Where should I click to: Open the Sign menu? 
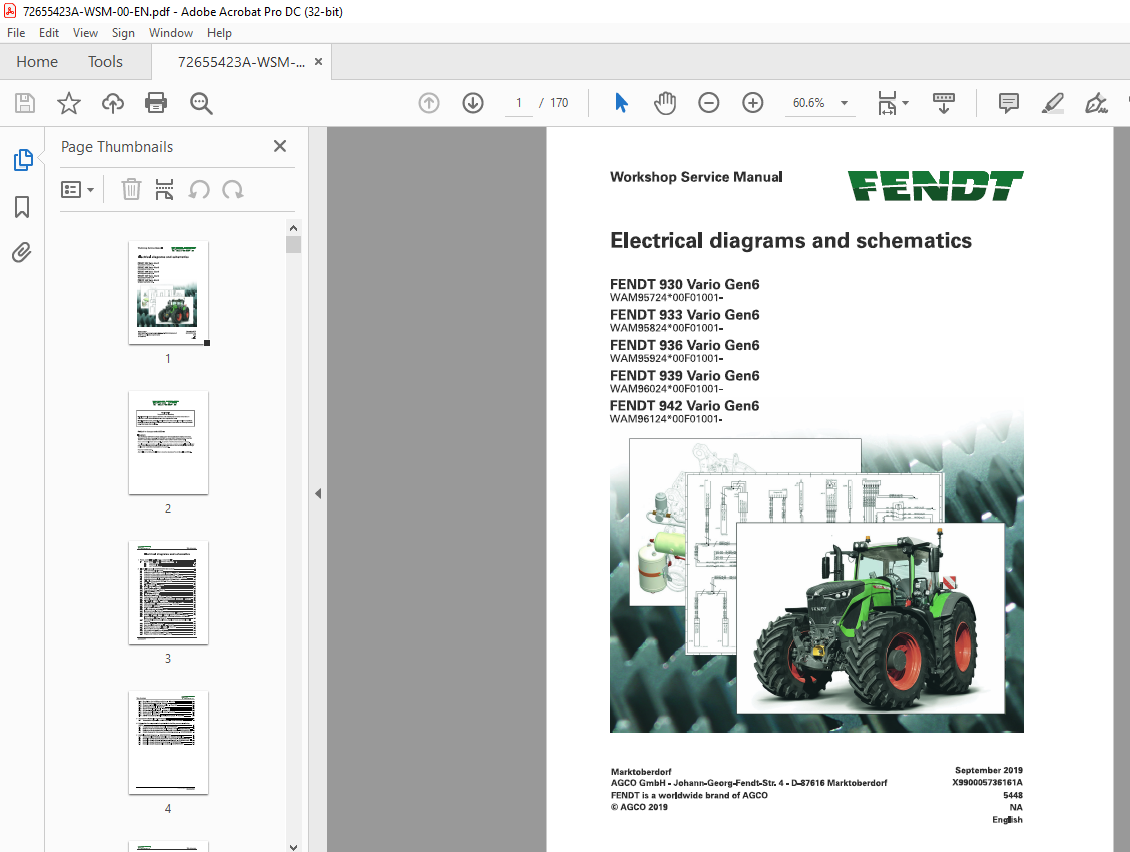point(123,33)
